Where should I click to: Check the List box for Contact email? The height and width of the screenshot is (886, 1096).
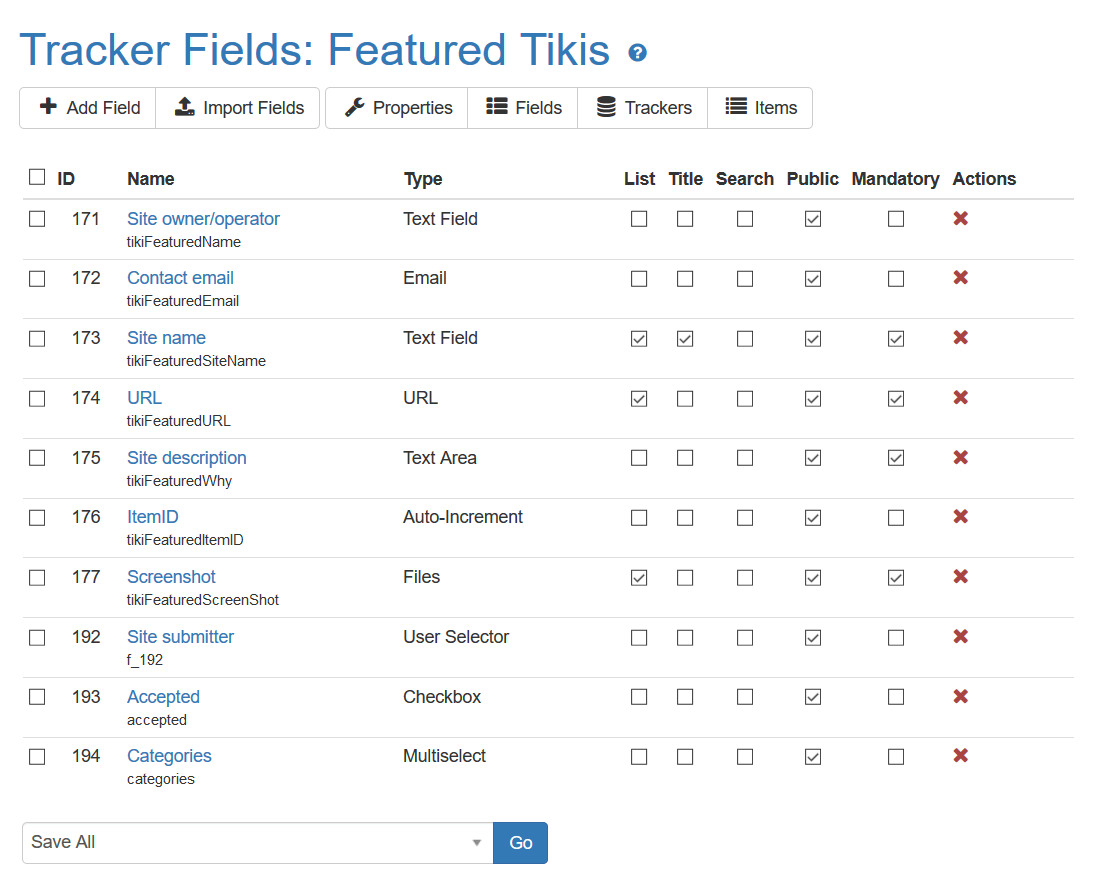click(x=639, y=279)
